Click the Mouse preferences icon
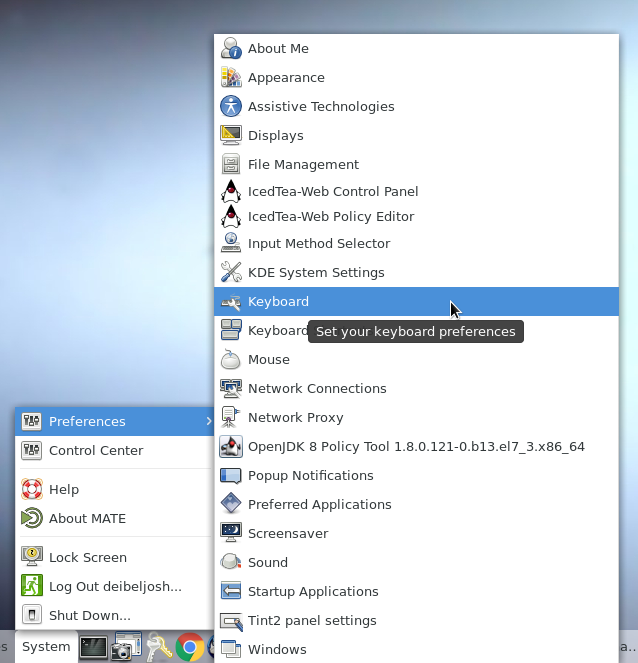This screenshot has width=638, height=663. (x=231, y=359)
